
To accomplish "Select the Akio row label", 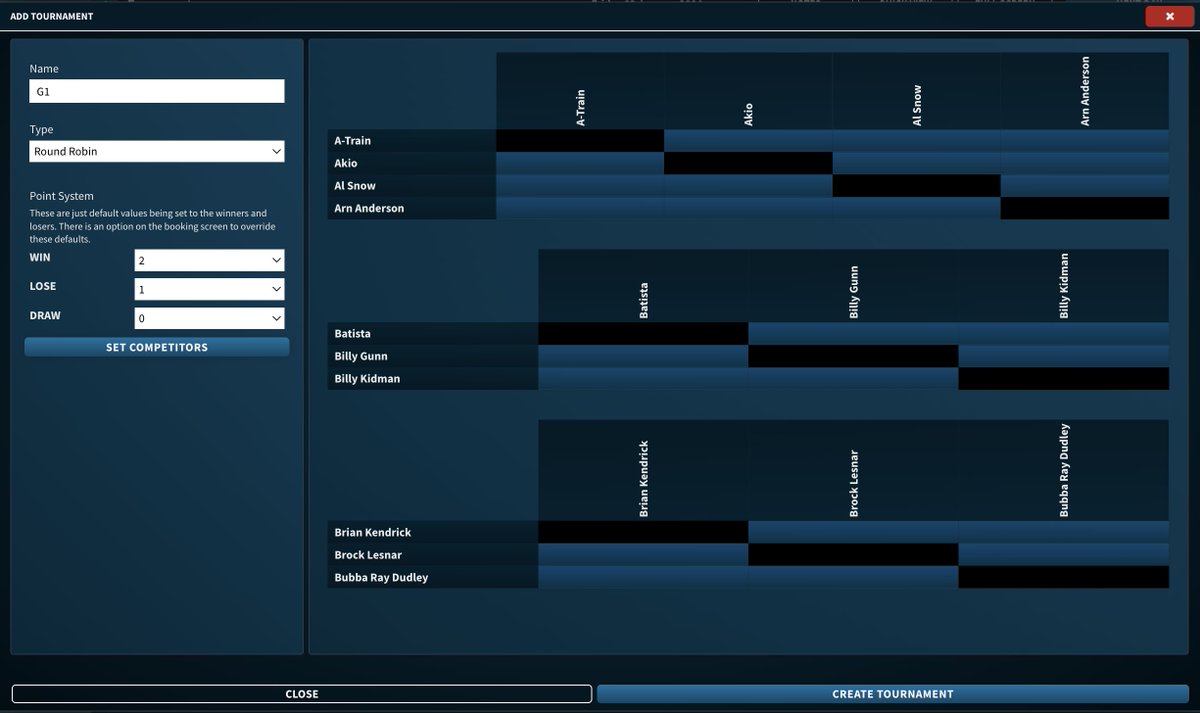I will click(x=412, y=163).
